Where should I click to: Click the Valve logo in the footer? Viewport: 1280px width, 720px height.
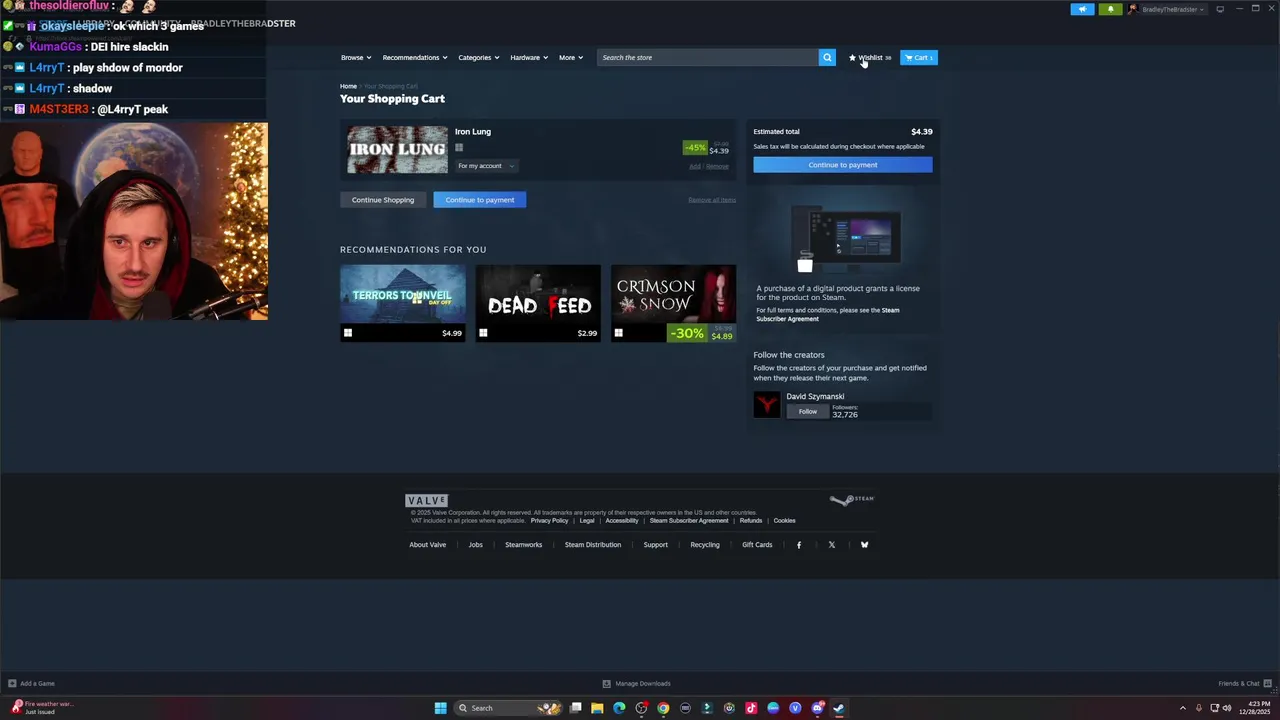(426, 500)
